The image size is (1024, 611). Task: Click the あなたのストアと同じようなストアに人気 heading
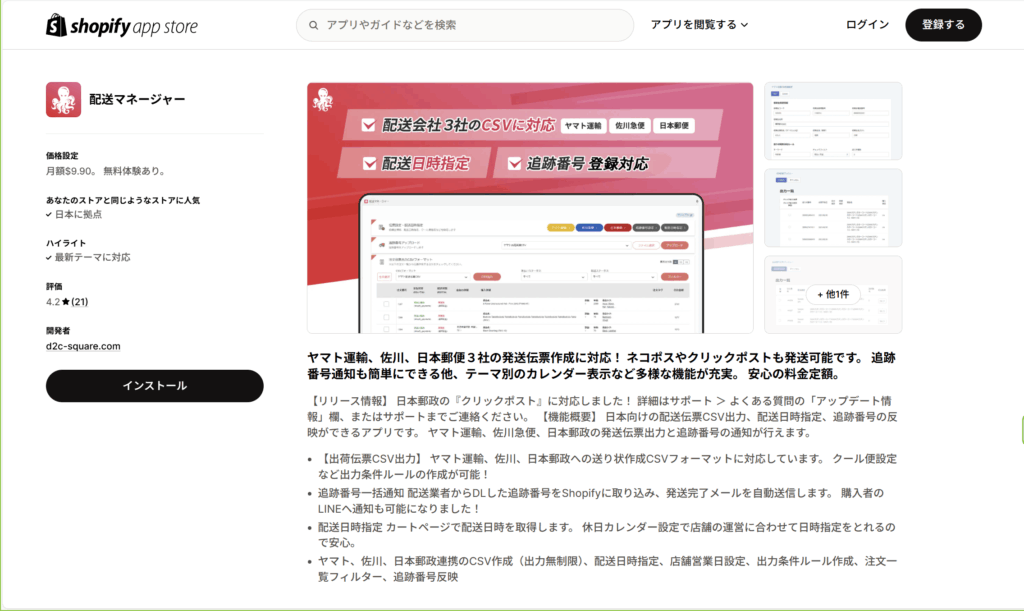click(123, 200)
